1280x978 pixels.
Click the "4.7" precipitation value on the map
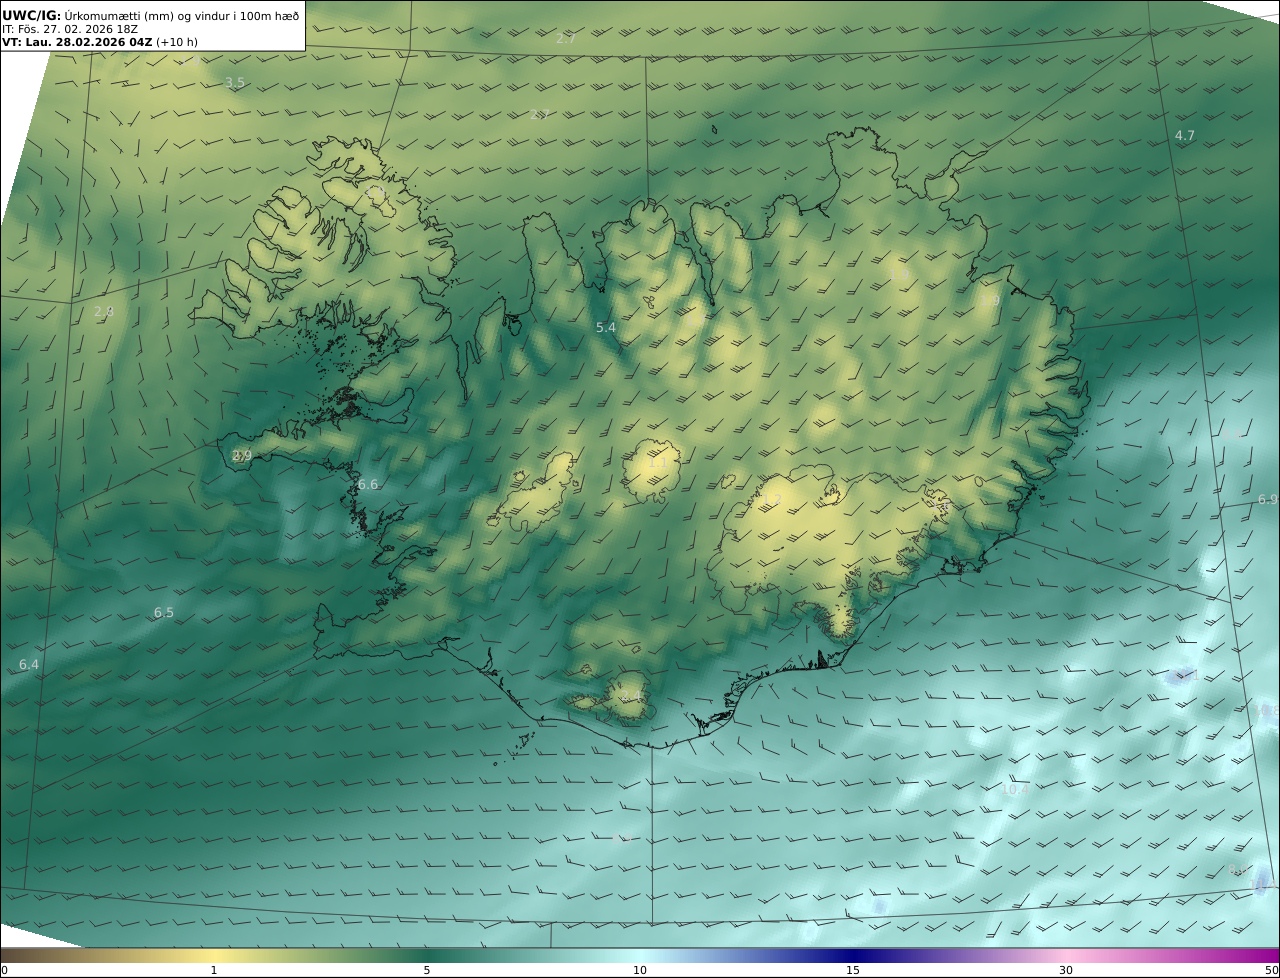pos(1185,135)
